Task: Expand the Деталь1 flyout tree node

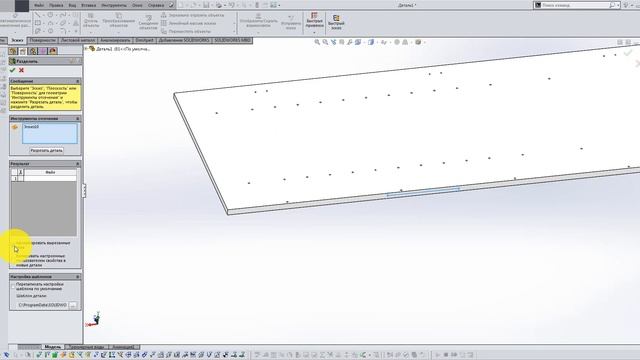Action: (87, 49)
